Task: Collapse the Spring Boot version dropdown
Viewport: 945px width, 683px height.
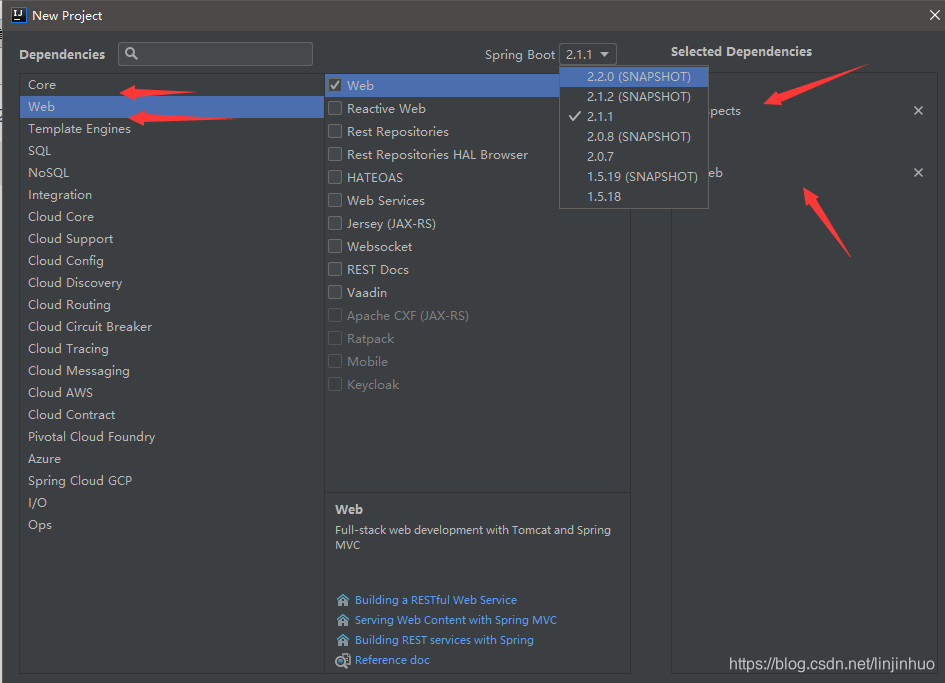Action: click(588, 54)
